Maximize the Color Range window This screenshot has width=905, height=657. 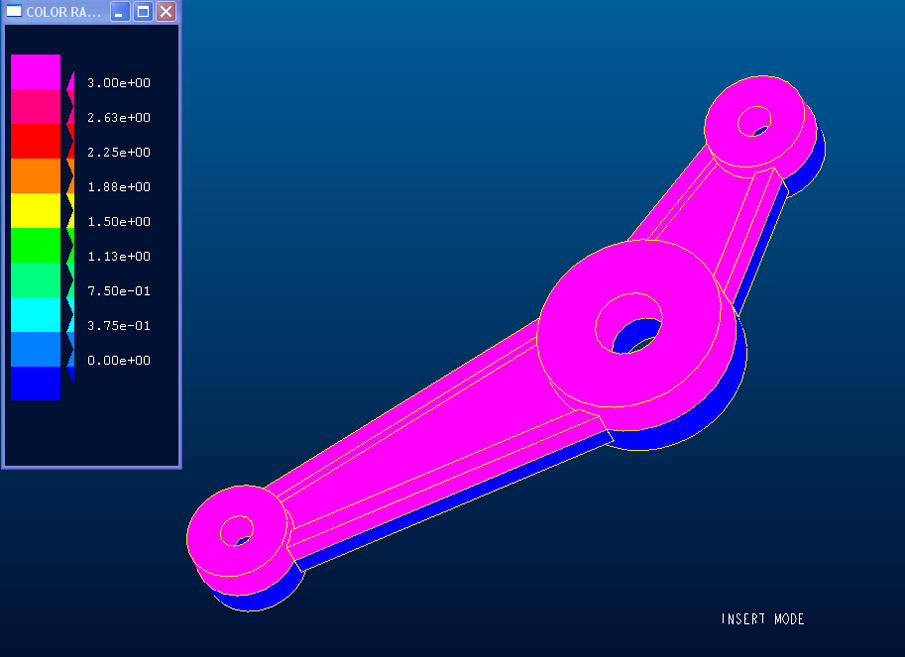click(x=143, y=12)
